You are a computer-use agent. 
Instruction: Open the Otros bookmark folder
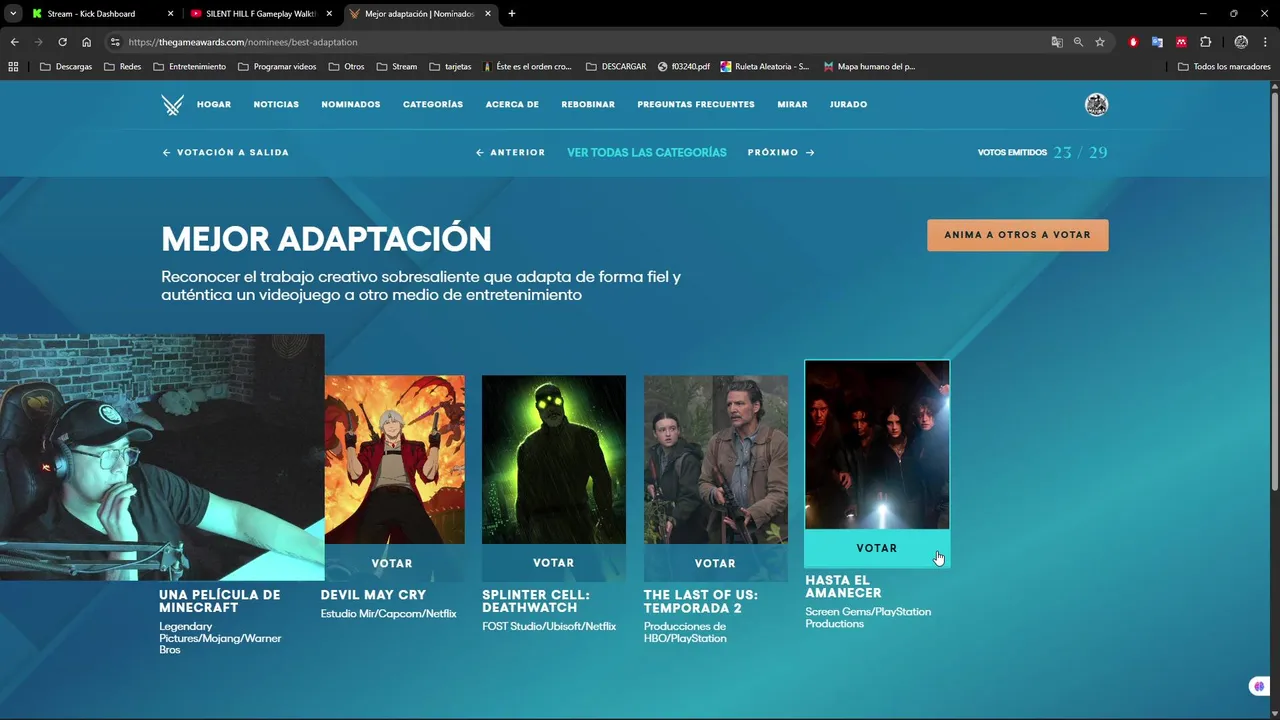(x=346, y=67)
